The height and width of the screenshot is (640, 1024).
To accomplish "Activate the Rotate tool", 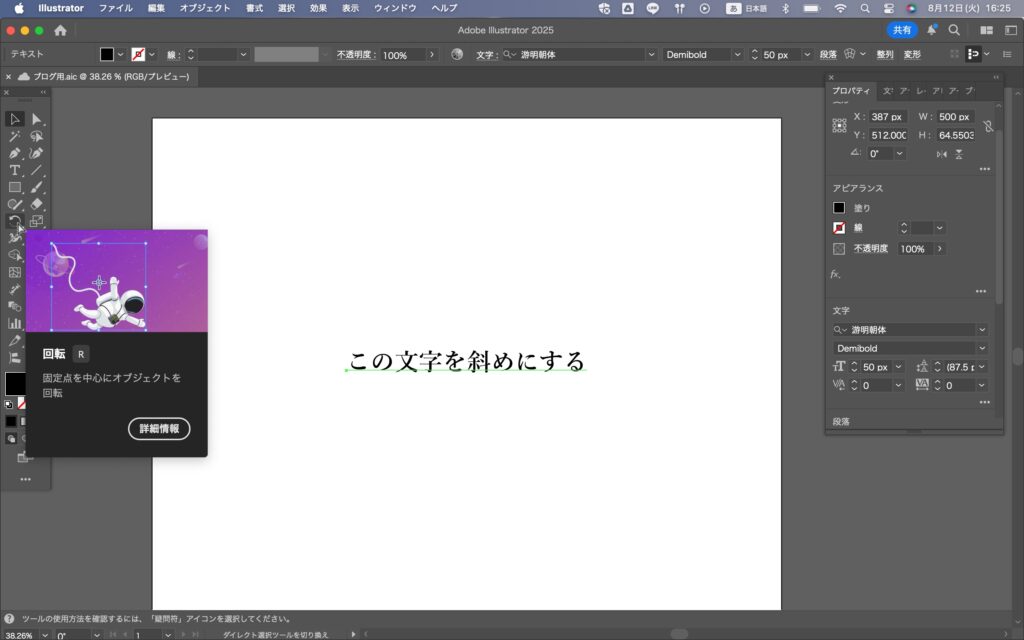I will [14, 221].
